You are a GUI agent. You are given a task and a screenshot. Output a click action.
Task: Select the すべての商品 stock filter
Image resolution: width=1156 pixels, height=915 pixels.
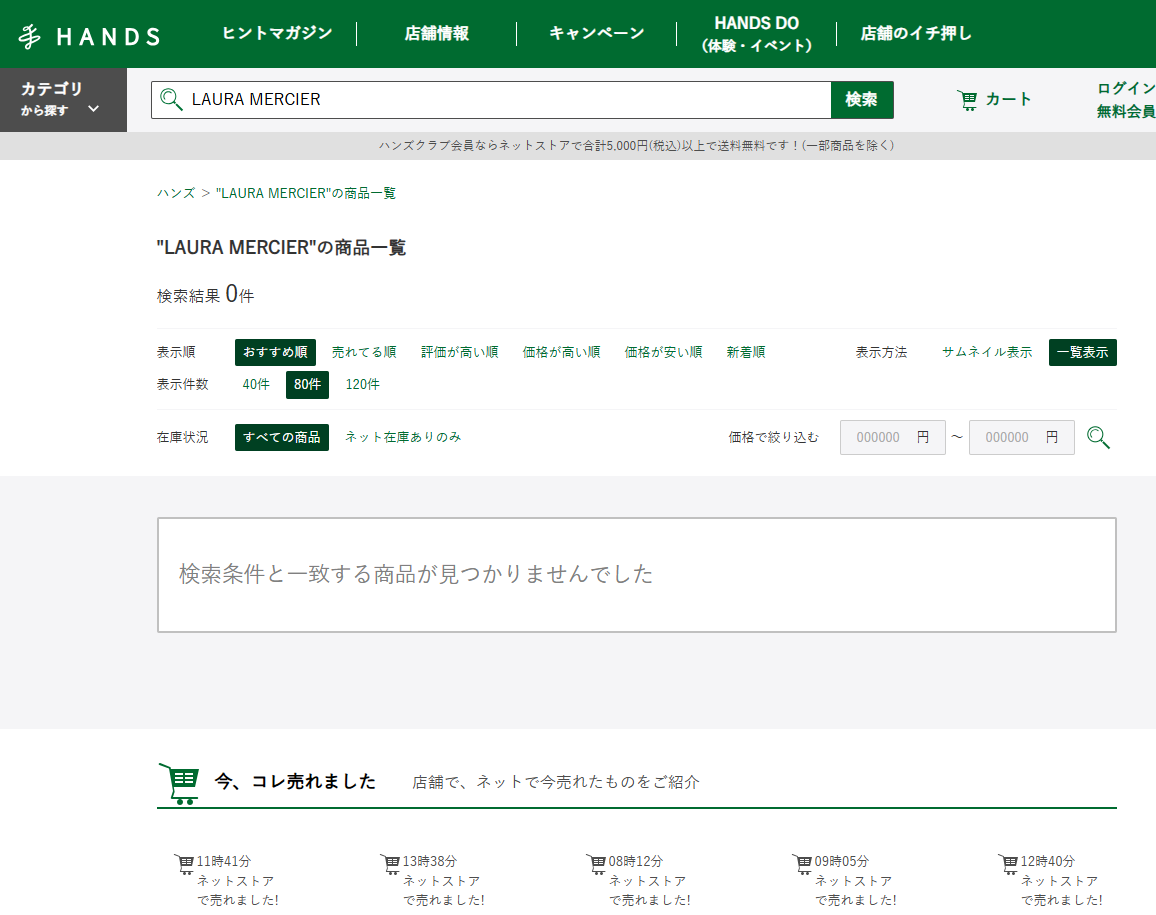(x=282, y=437)
